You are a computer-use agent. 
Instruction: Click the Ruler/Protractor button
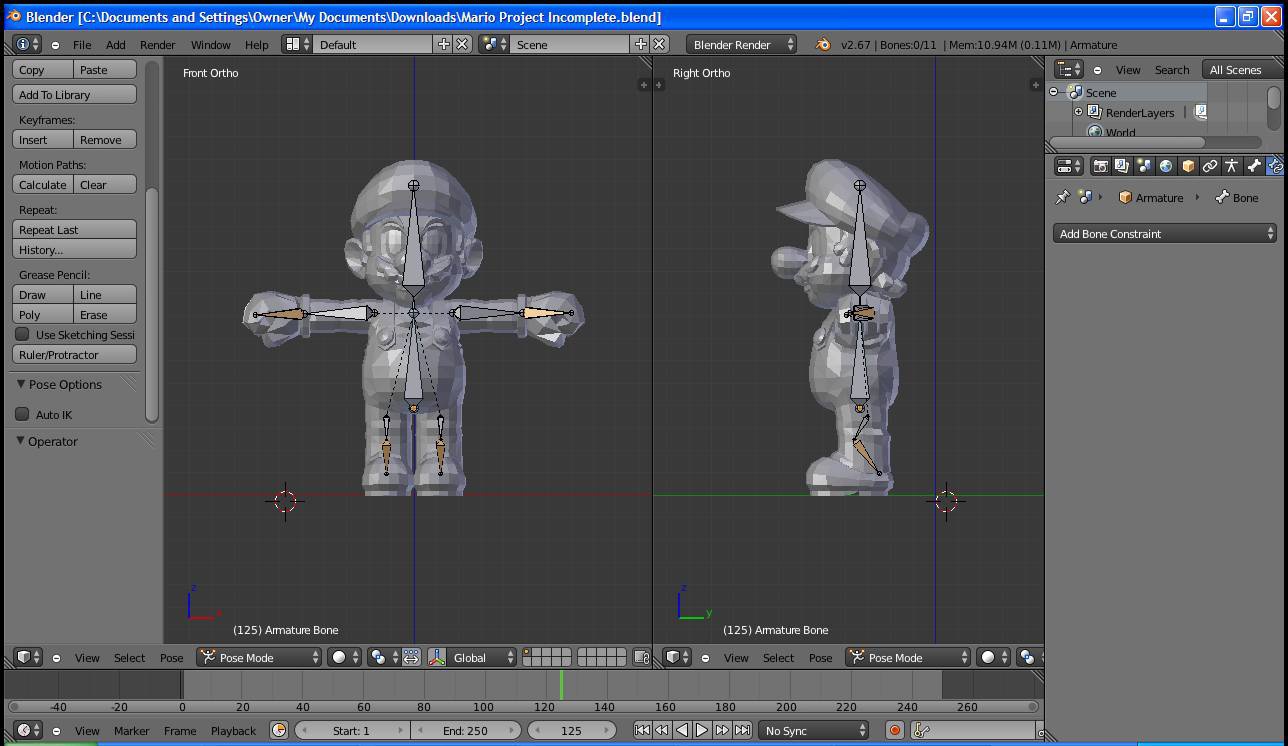(x=75, y=354)
